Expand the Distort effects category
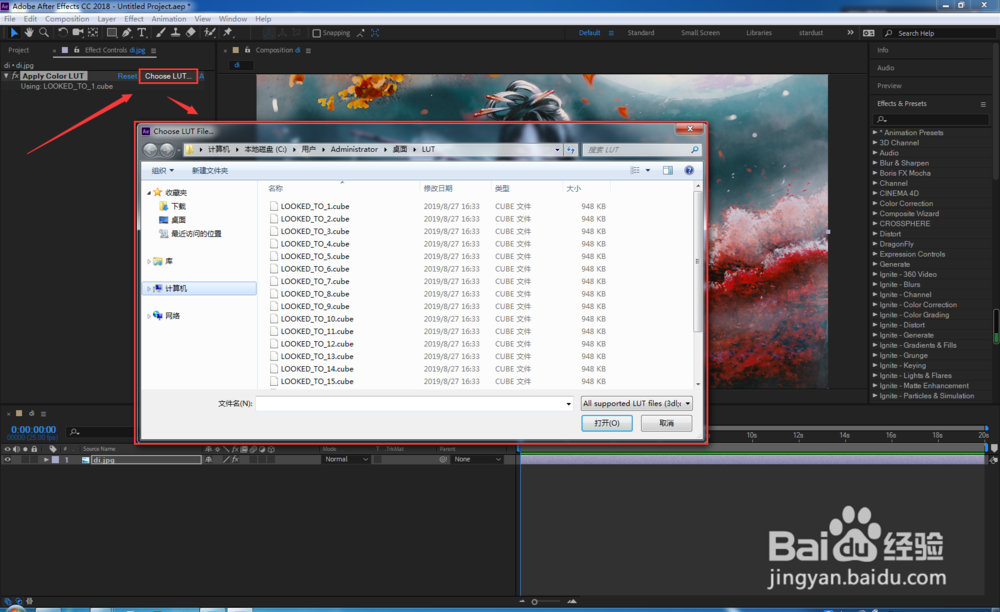1000x612 pixels. (875, 234)
